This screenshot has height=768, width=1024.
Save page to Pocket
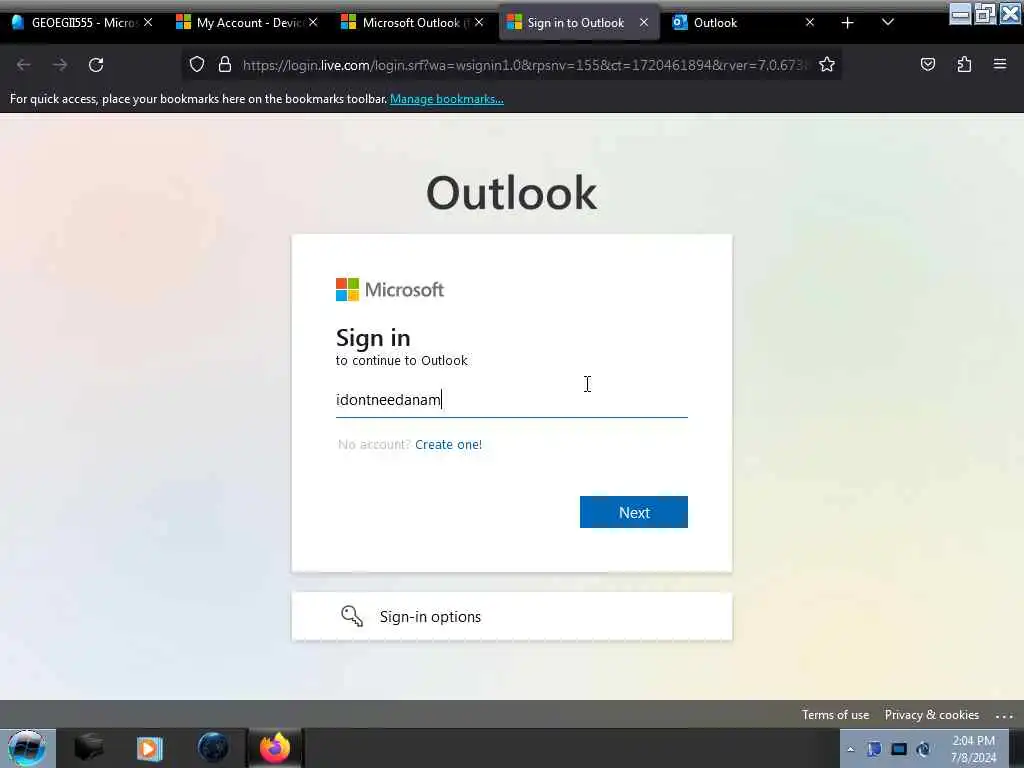pyautogui.click(x=927, y=64)
